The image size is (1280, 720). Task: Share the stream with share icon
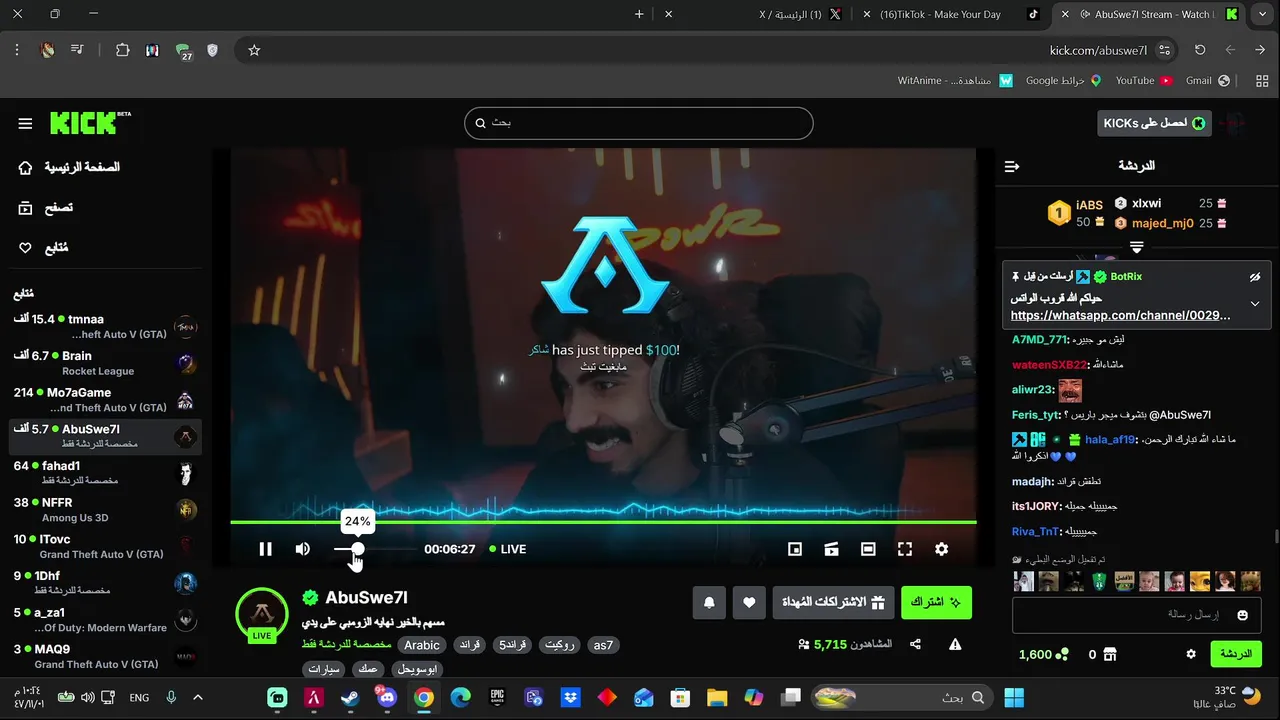click(x=915, y=645)
